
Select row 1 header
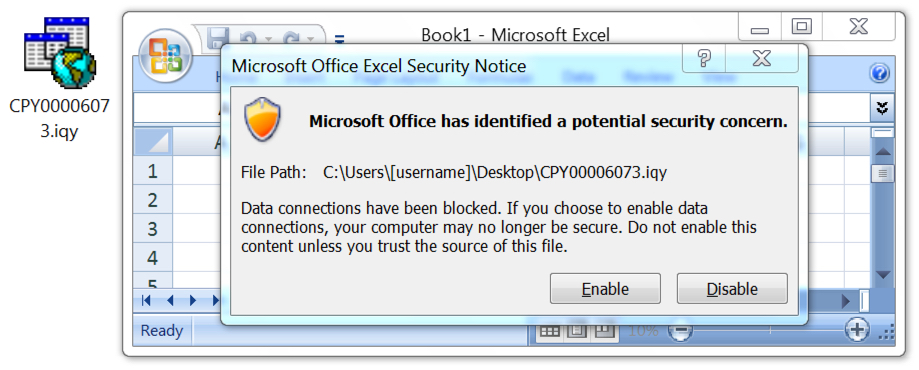(152, 171)
